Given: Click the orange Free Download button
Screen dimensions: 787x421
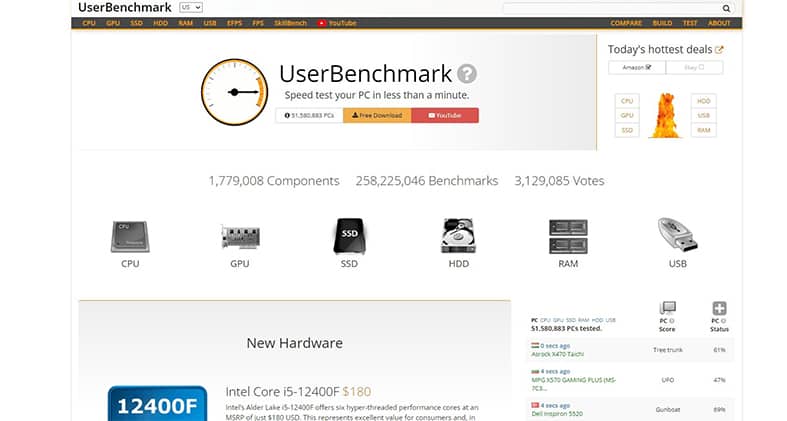Looking at the screenshot, I should click(377, 115).
